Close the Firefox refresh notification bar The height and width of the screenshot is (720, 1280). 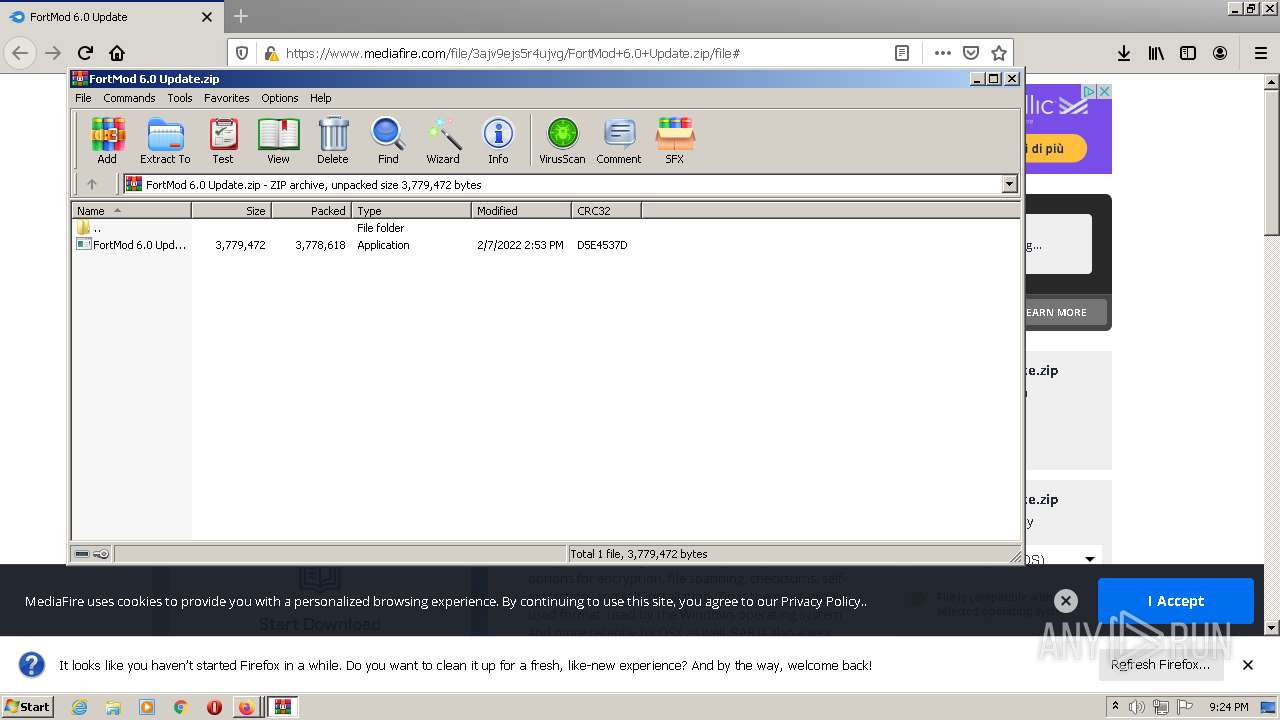pyautogui.click(x=1247, y=664)
